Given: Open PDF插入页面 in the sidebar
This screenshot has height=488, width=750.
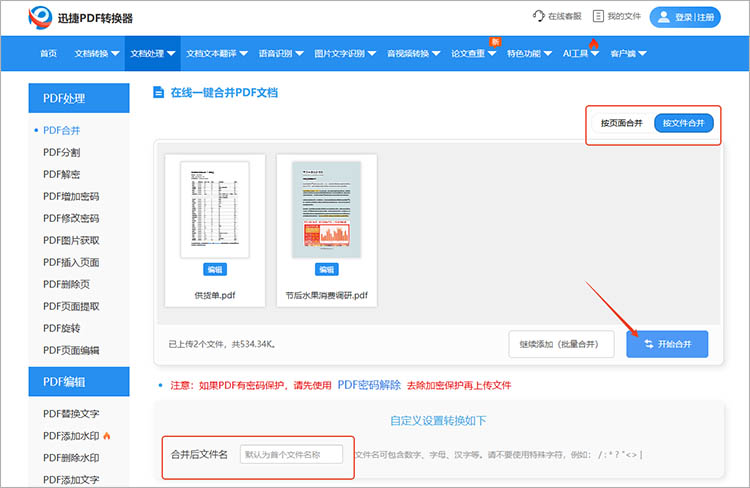Looking at the screenshot, I should (71, 262).
